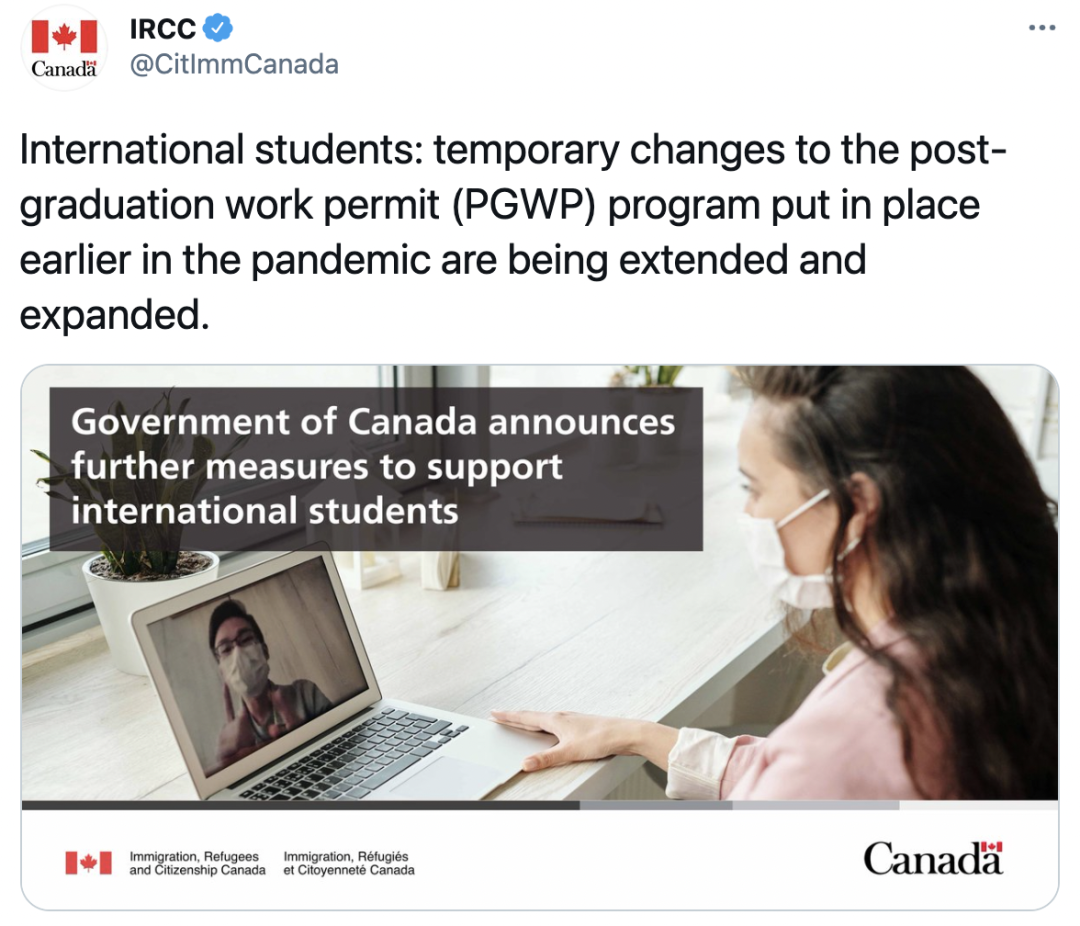
Task: Open the embedded news card image
Action: pos(539,637)
